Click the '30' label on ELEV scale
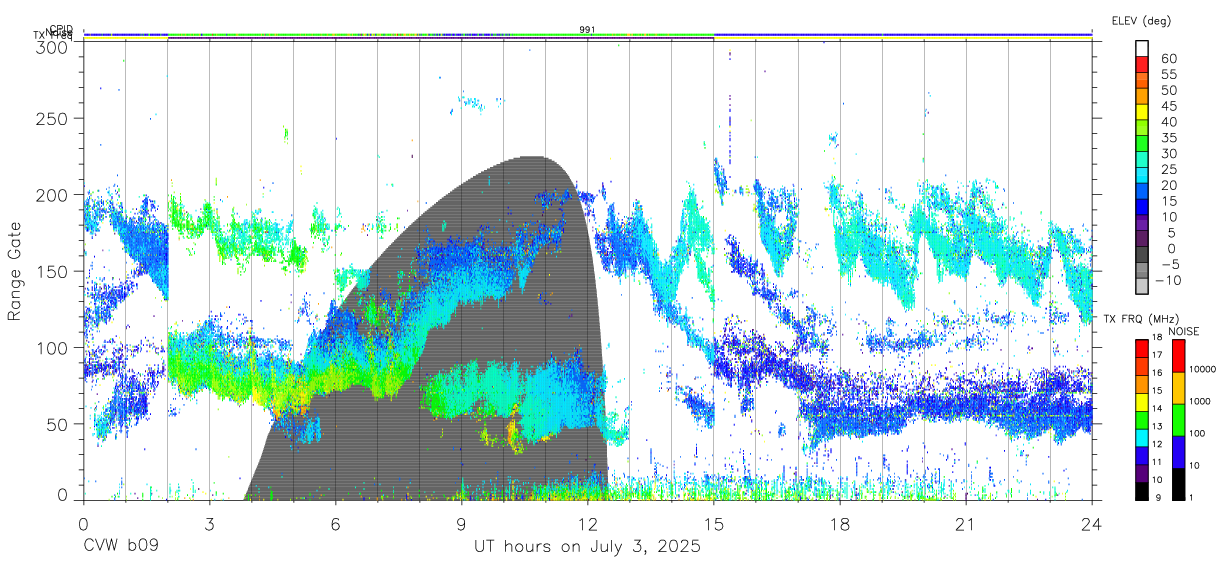Viewport: 1228px width, 567px height. point(1168,154)
